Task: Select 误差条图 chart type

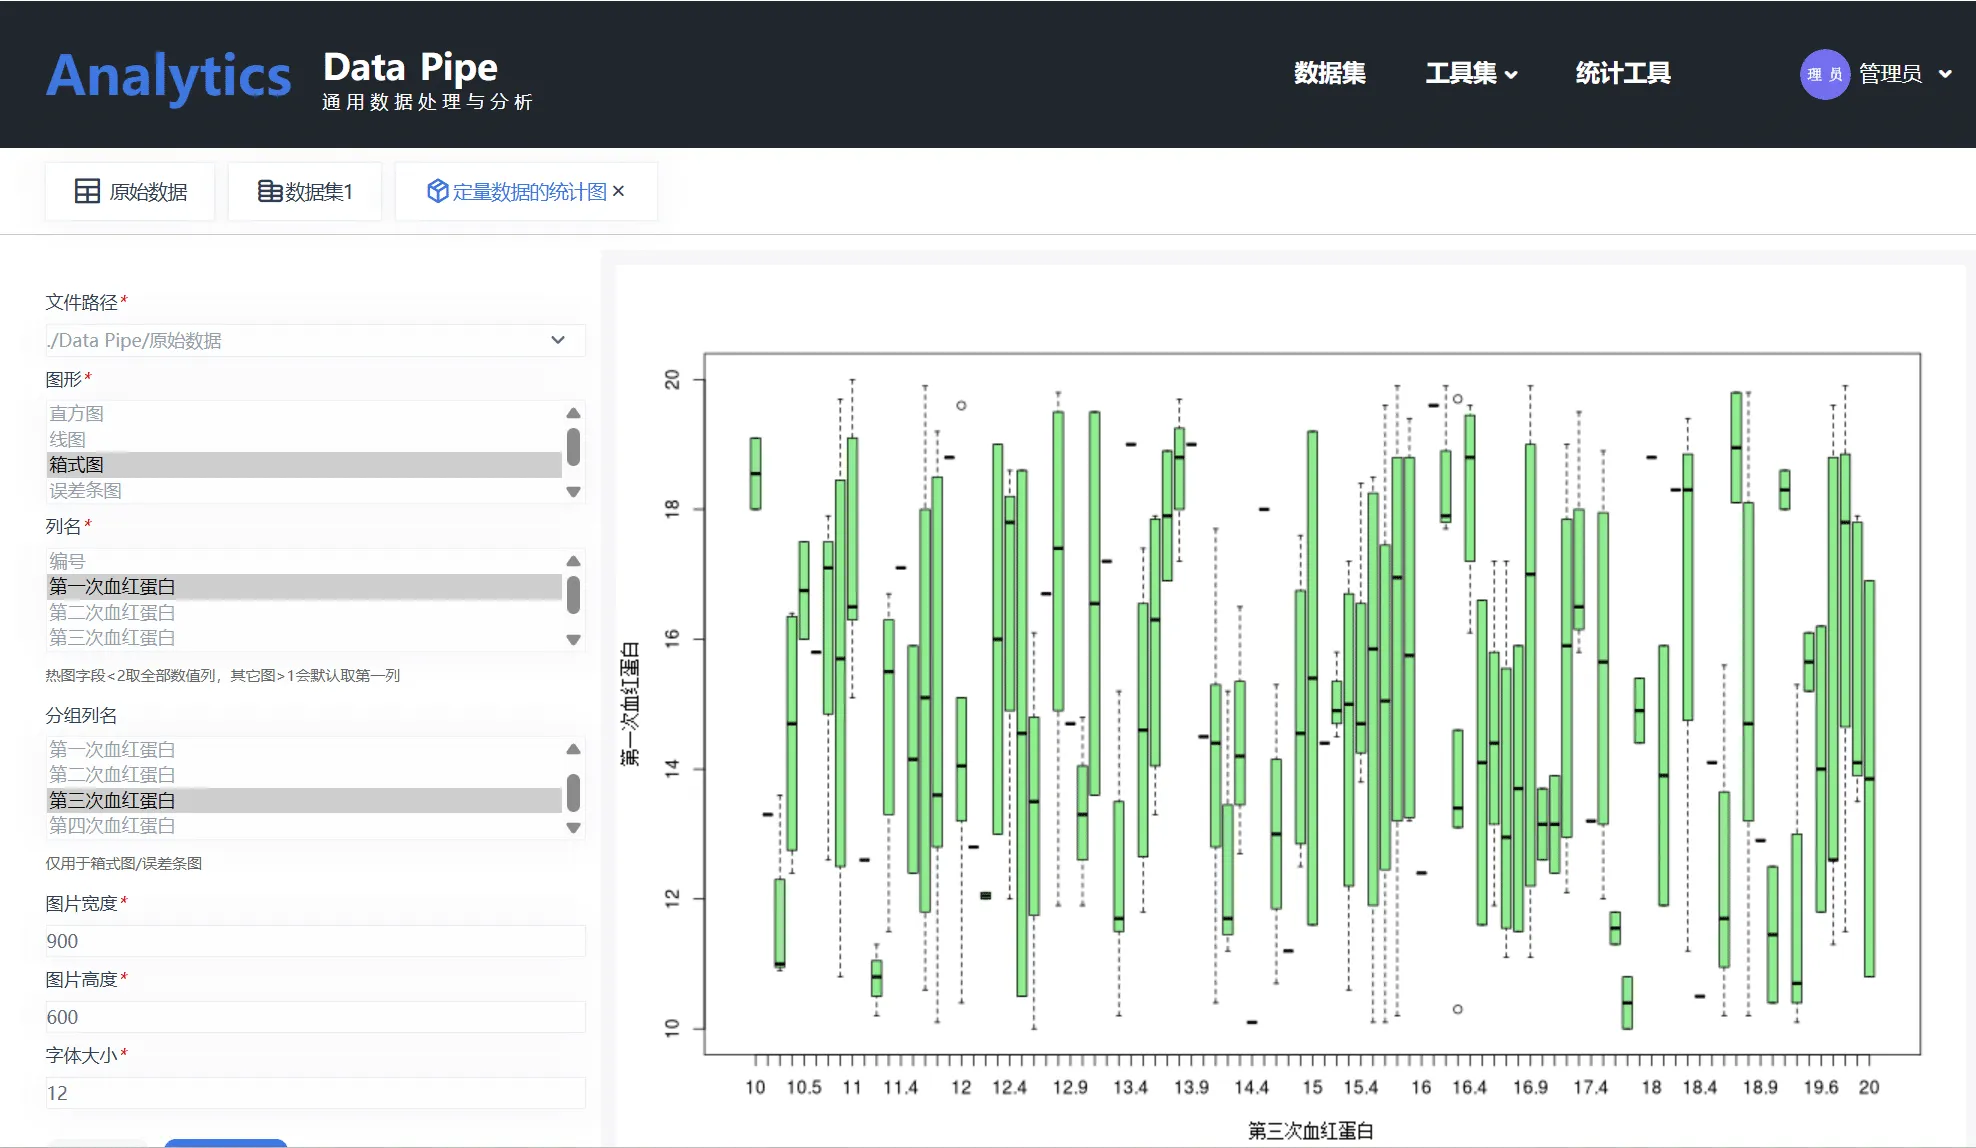Action: pos(85,490)
